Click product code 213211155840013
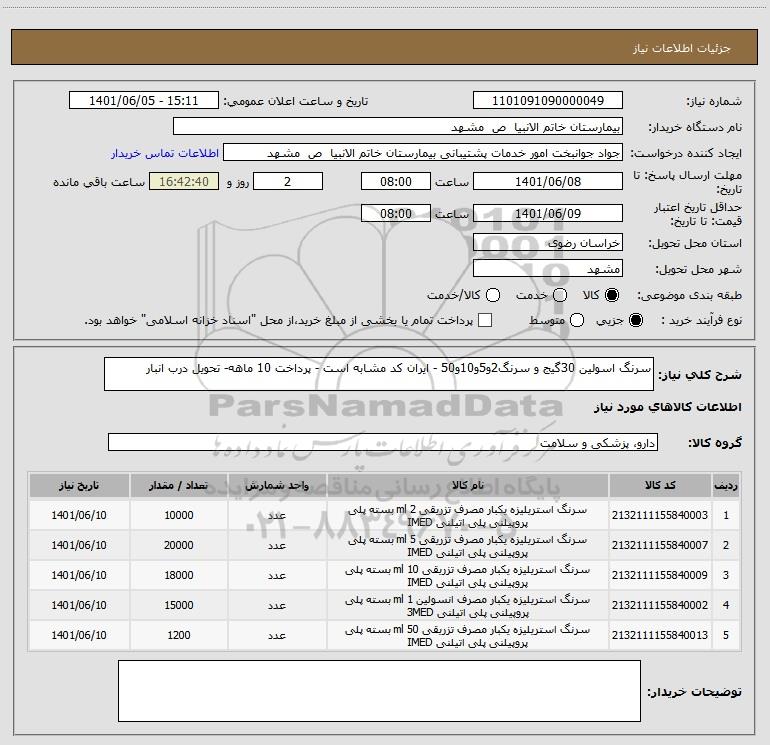Image resolution: width=770 pixels, height=745 pixels. (660, 635)
